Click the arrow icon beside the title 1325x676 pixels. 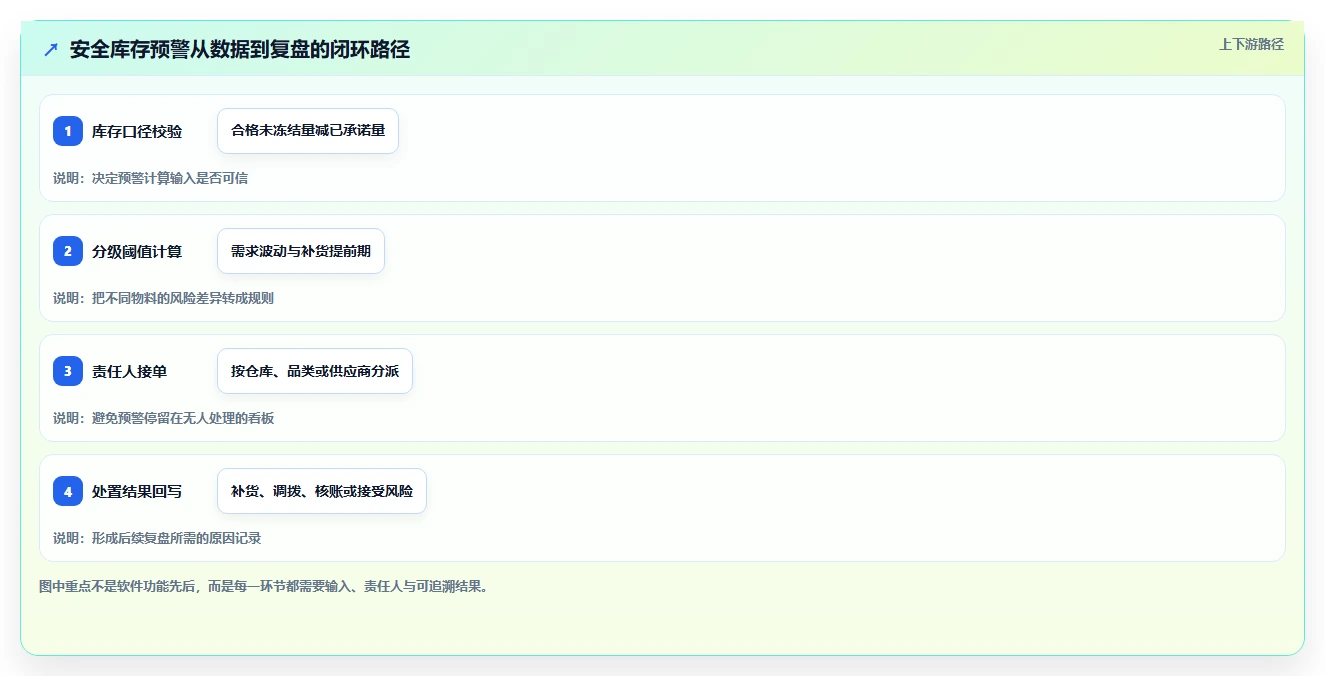51,50
